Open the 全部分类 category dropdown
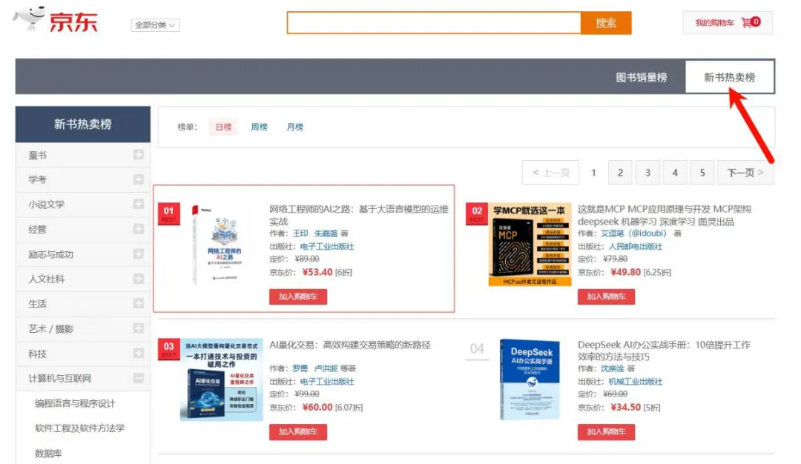Image resolution: width=801 pixels, height=464 pixels. (x=155, y=25)
